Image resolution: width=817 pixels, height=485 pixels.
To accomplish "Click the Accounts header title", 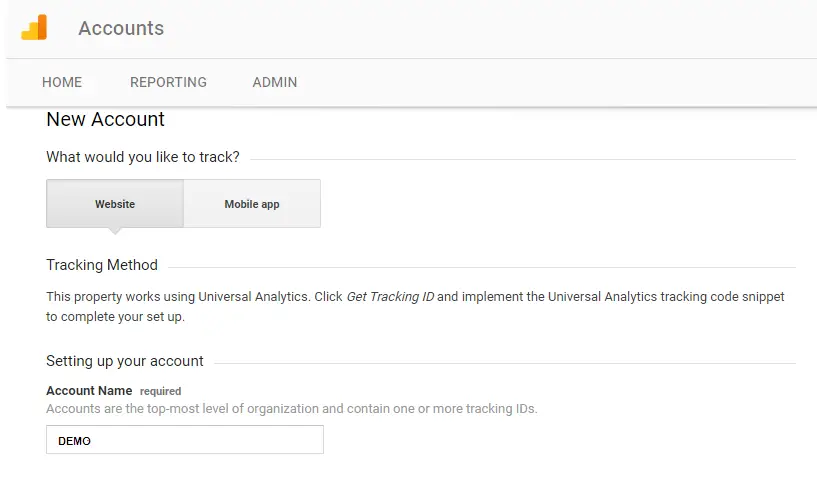I will point(121,29).
